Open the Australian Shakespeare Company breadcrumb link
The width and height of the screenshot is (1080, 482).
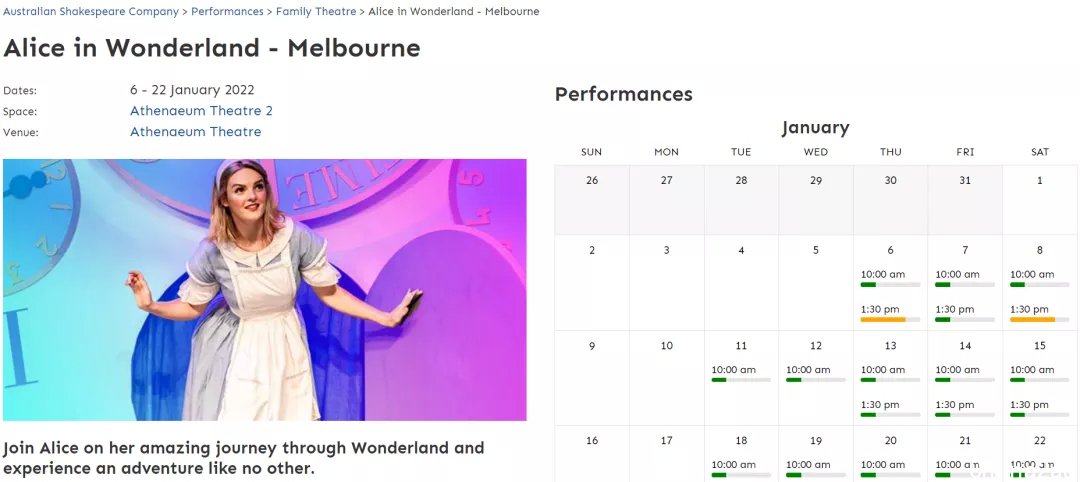coord(90,12)
